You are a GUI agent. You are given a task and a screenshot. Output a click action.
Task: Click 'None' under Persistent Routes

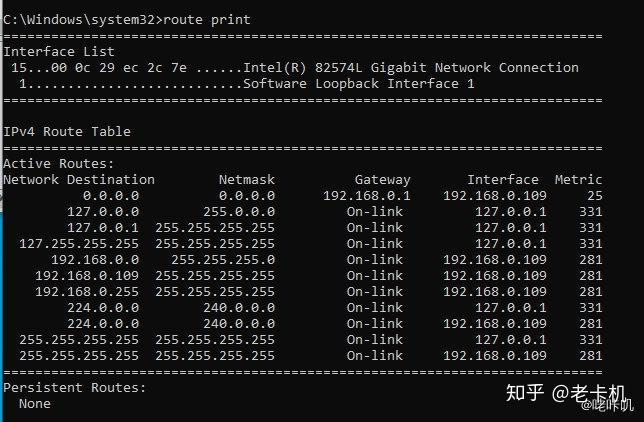pyautogui.click(x=35, y=403)
